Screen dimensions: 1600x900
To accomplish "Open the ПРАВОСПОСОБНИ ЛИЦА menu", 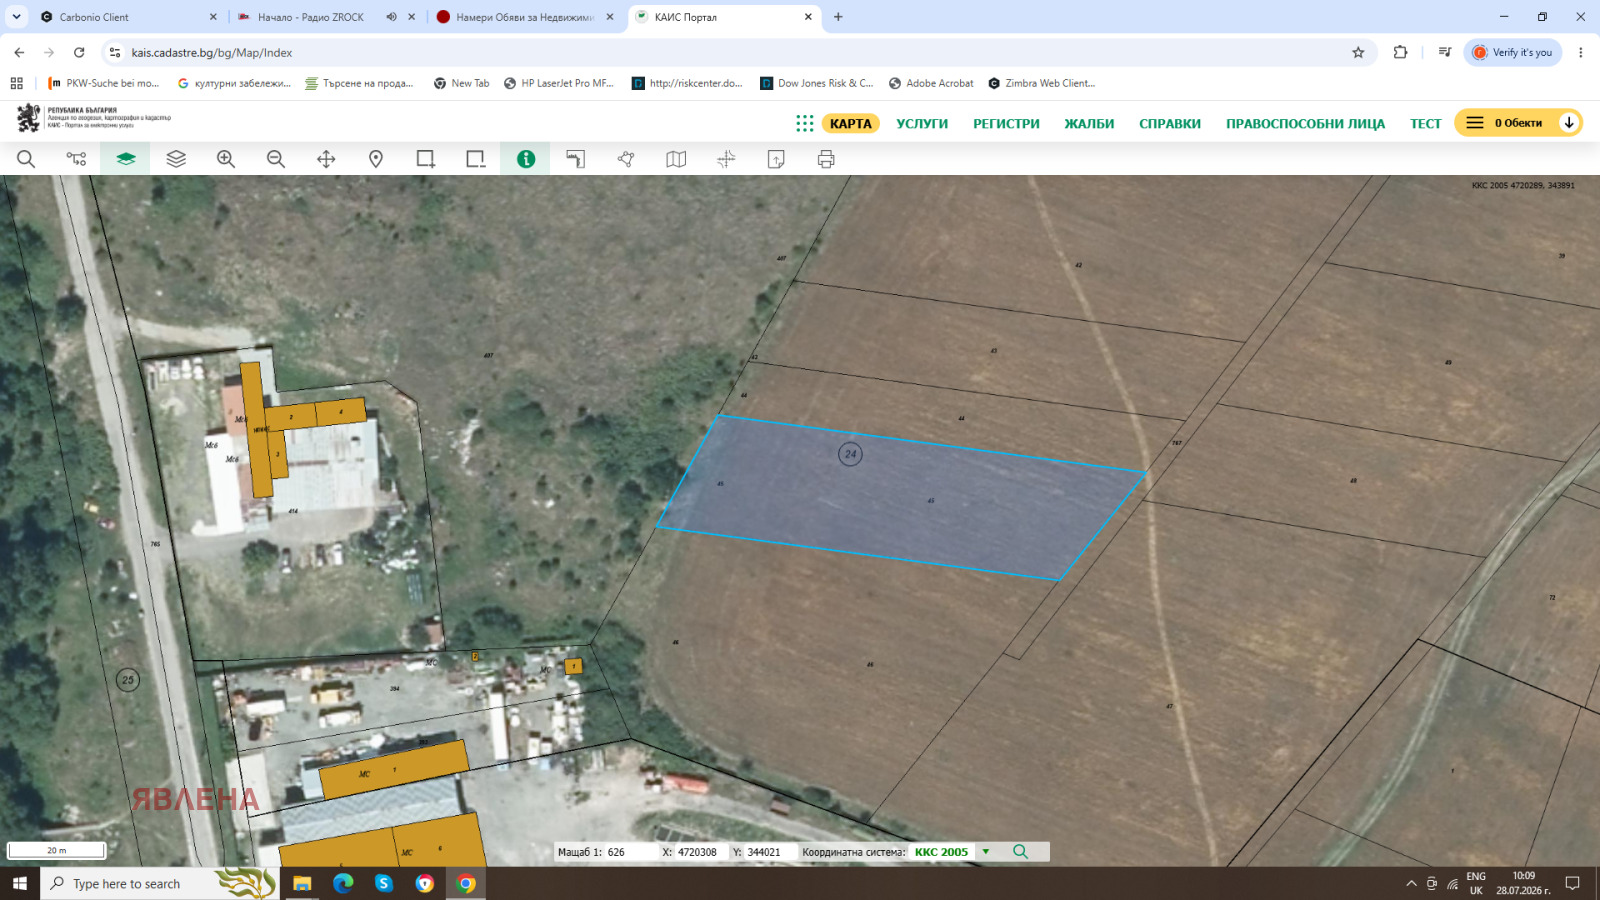I will click(1305, 124).
